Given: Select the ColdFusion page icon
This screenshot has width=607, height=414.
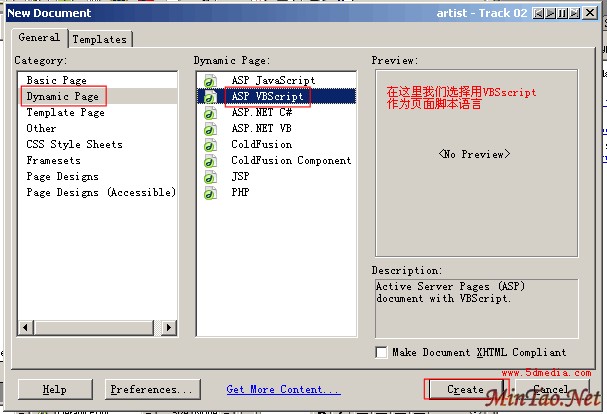Looking at the screenshot, I should point(210,145).
